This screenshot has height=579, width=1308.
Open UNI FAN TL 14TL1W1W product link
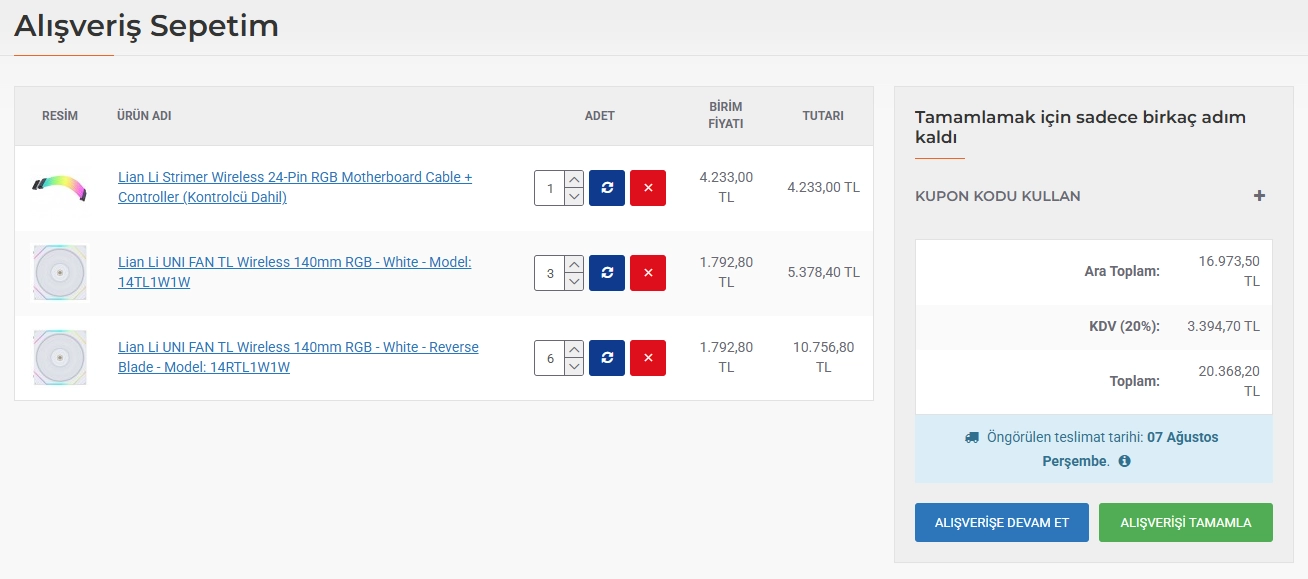[x=295, y=272]
